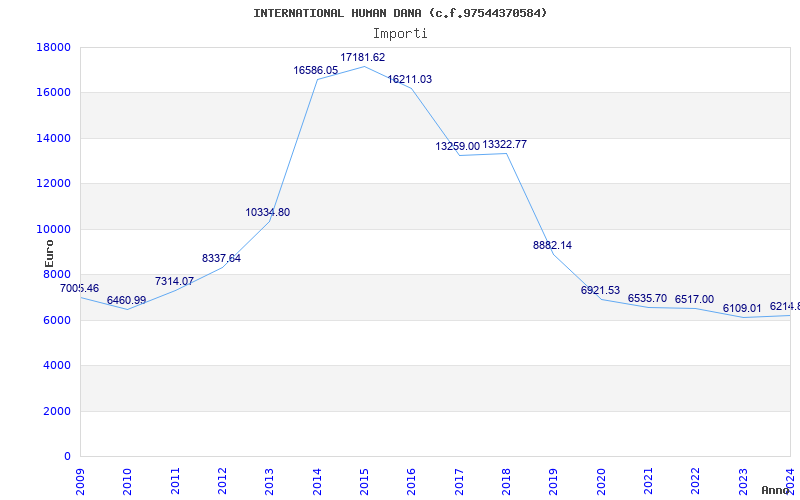Screen dimensions: 800x500
Task: Select the 7314.07 data label
Action: point(174,281)
